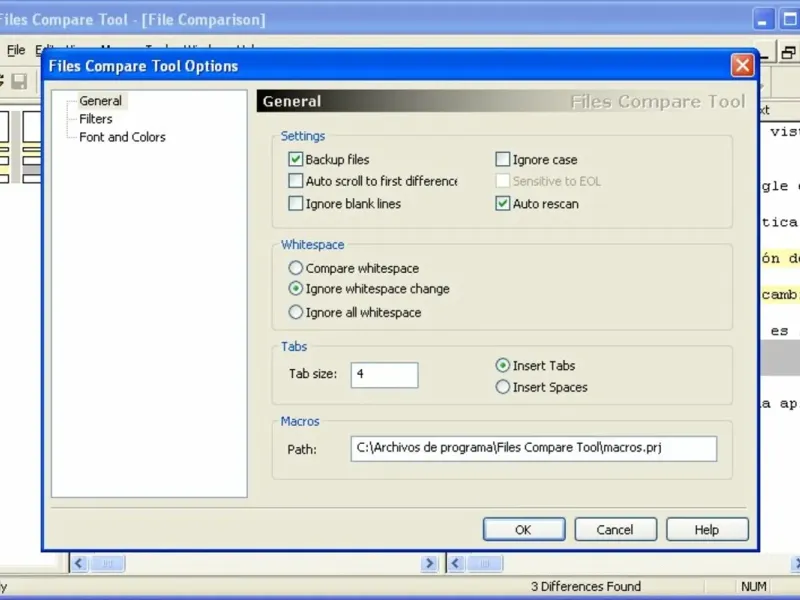The height and width of the screenshot is (600, 800).
Task: Open the File menu in the main window
Action: (16, 50)
